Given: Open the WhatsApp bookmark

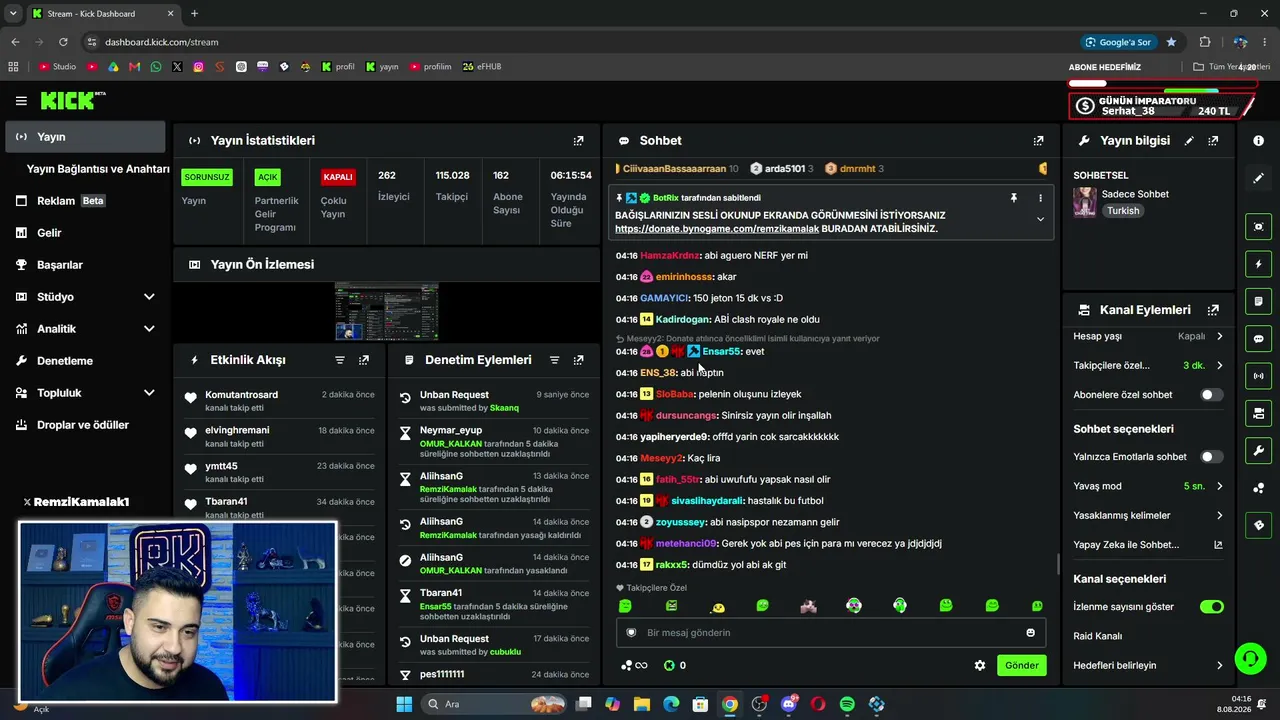Looking at the screenshot, I should (155, 67).
